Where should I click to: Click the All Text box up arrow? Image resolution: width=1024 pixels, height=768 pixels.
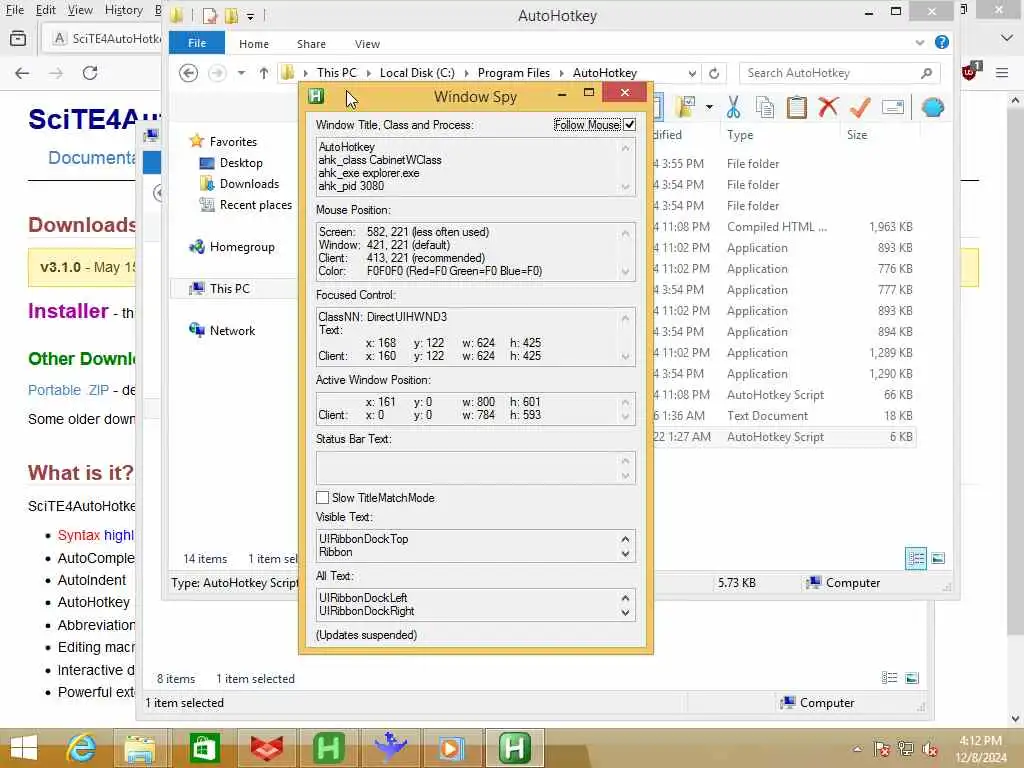(626, 598)
